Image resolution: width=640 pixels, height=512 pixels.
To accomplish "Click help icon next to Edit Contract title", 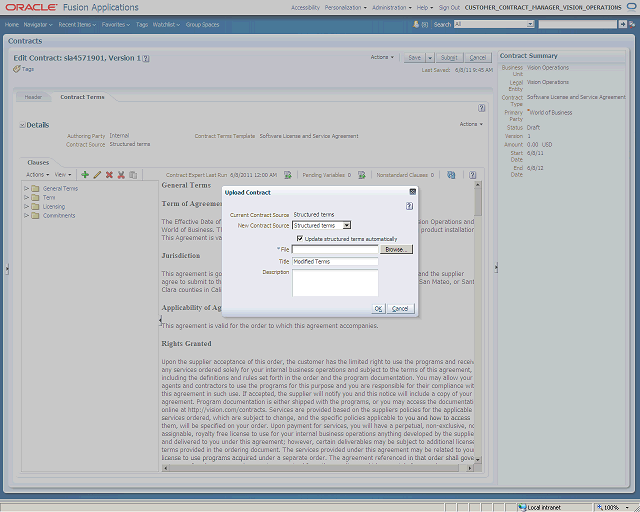I will (146, 58).
